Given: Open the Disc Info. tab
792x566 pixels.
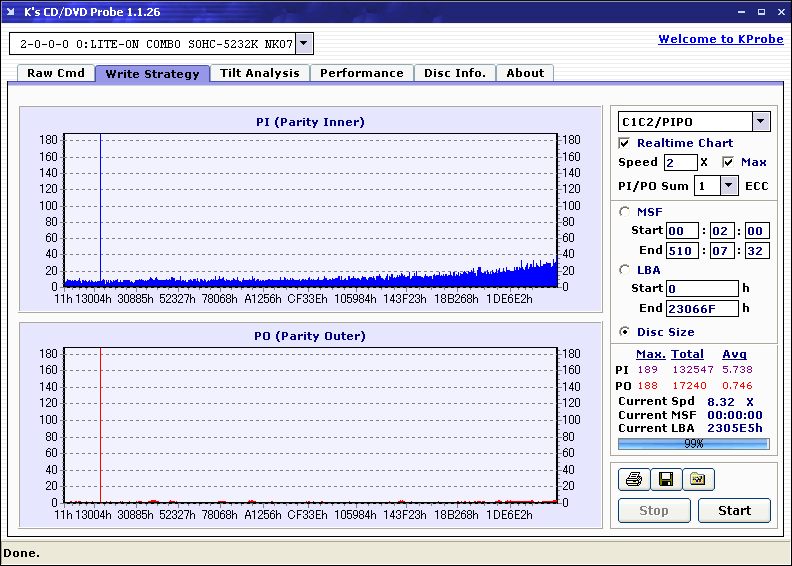Looking at the screenshot, I should click(454, 73).
